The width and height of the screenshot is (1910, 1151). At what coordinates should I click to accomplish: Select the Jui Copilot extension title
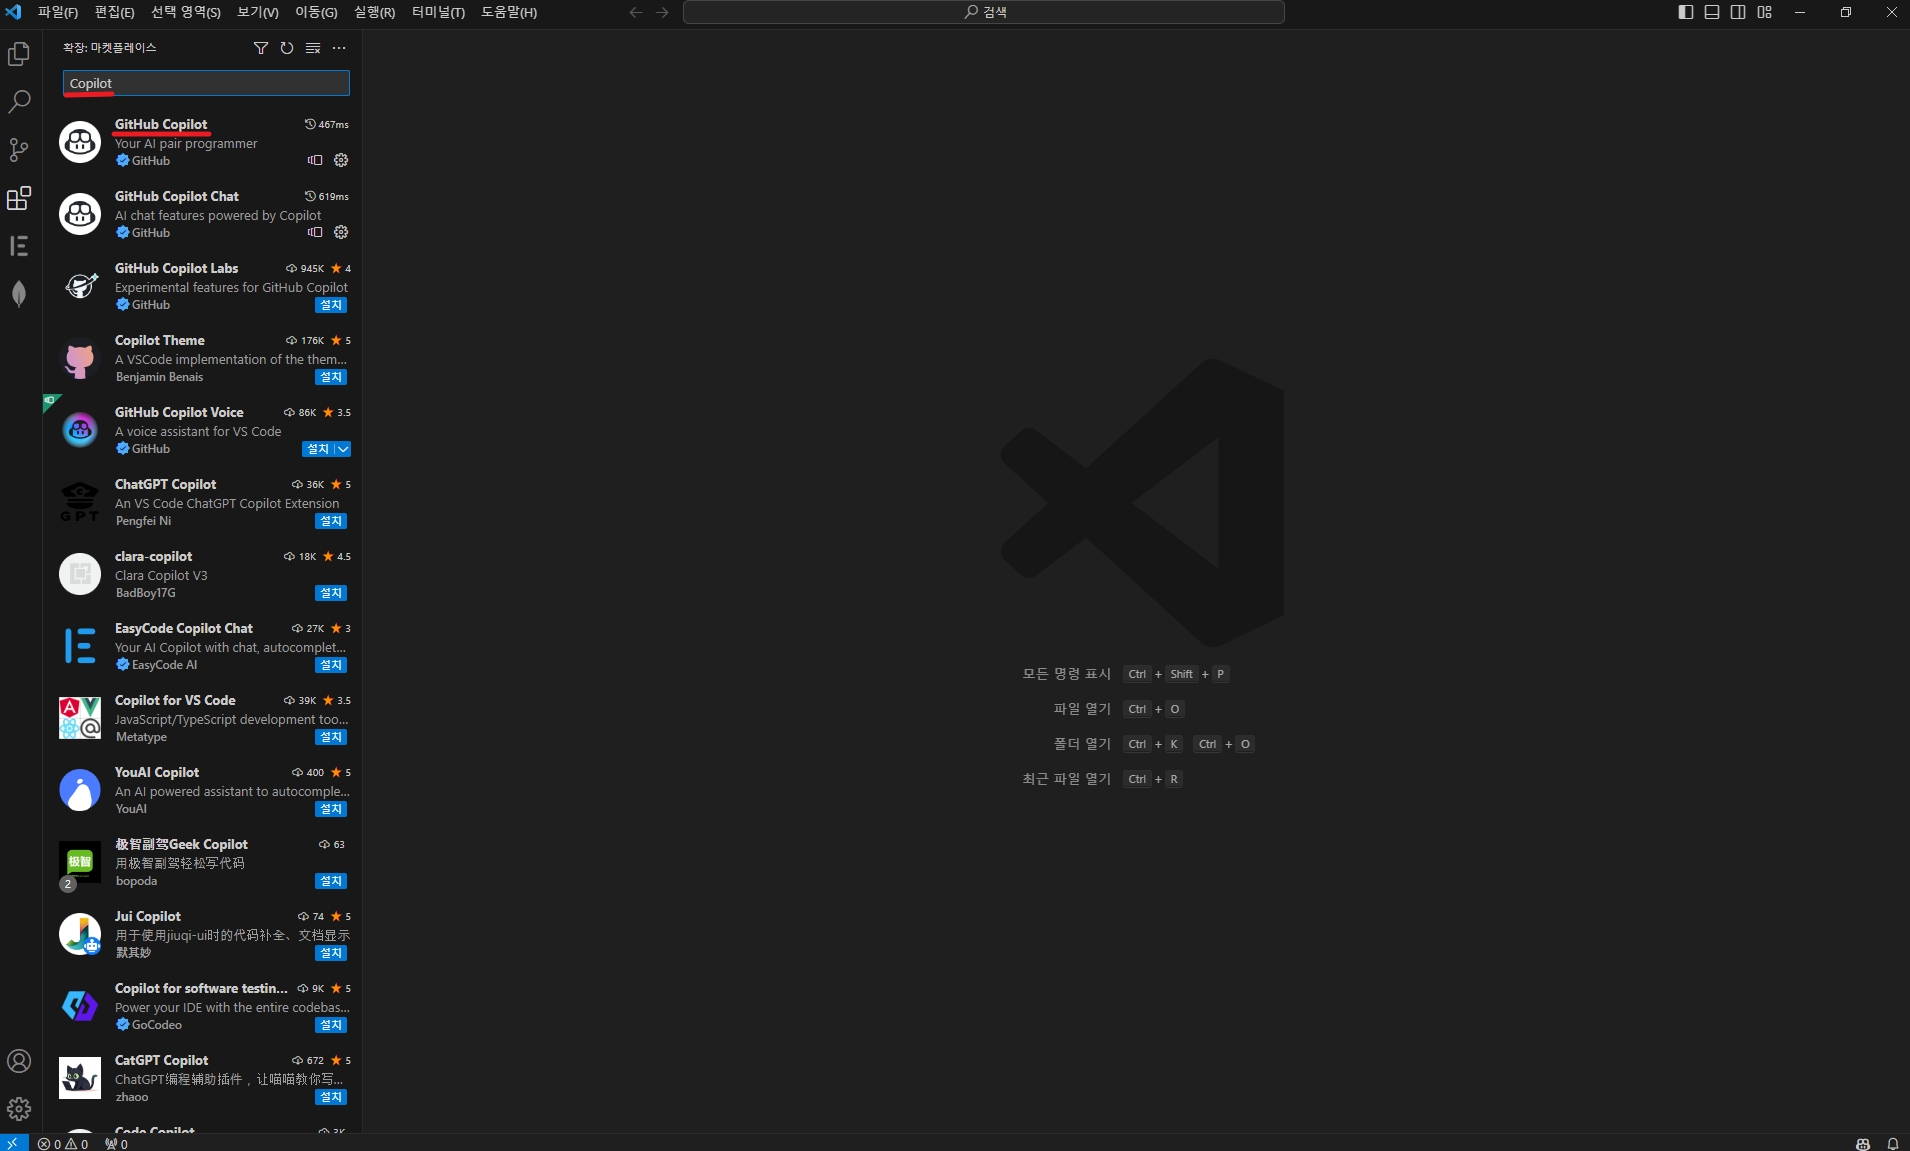(148, 916)
